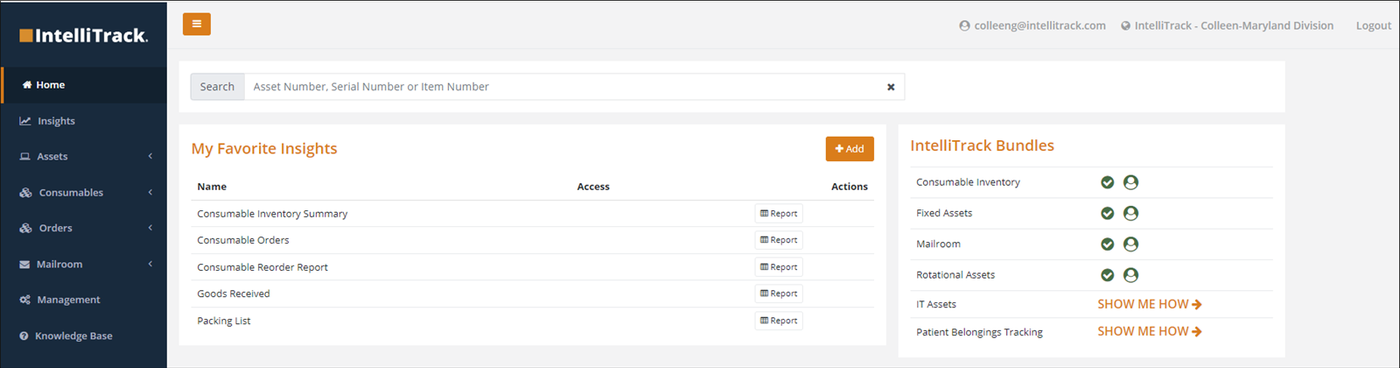Screen dimensions: 1400x368
Task: Log out using the Logout link
Action: point(1373,26)
